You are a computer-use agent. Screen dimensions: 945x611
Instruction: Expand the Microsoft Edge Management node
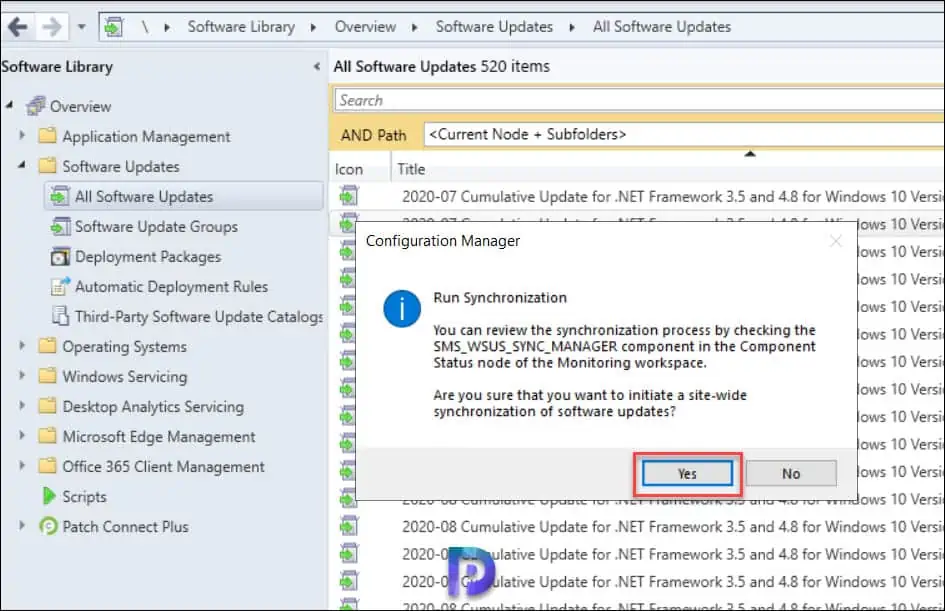point(22,435)
